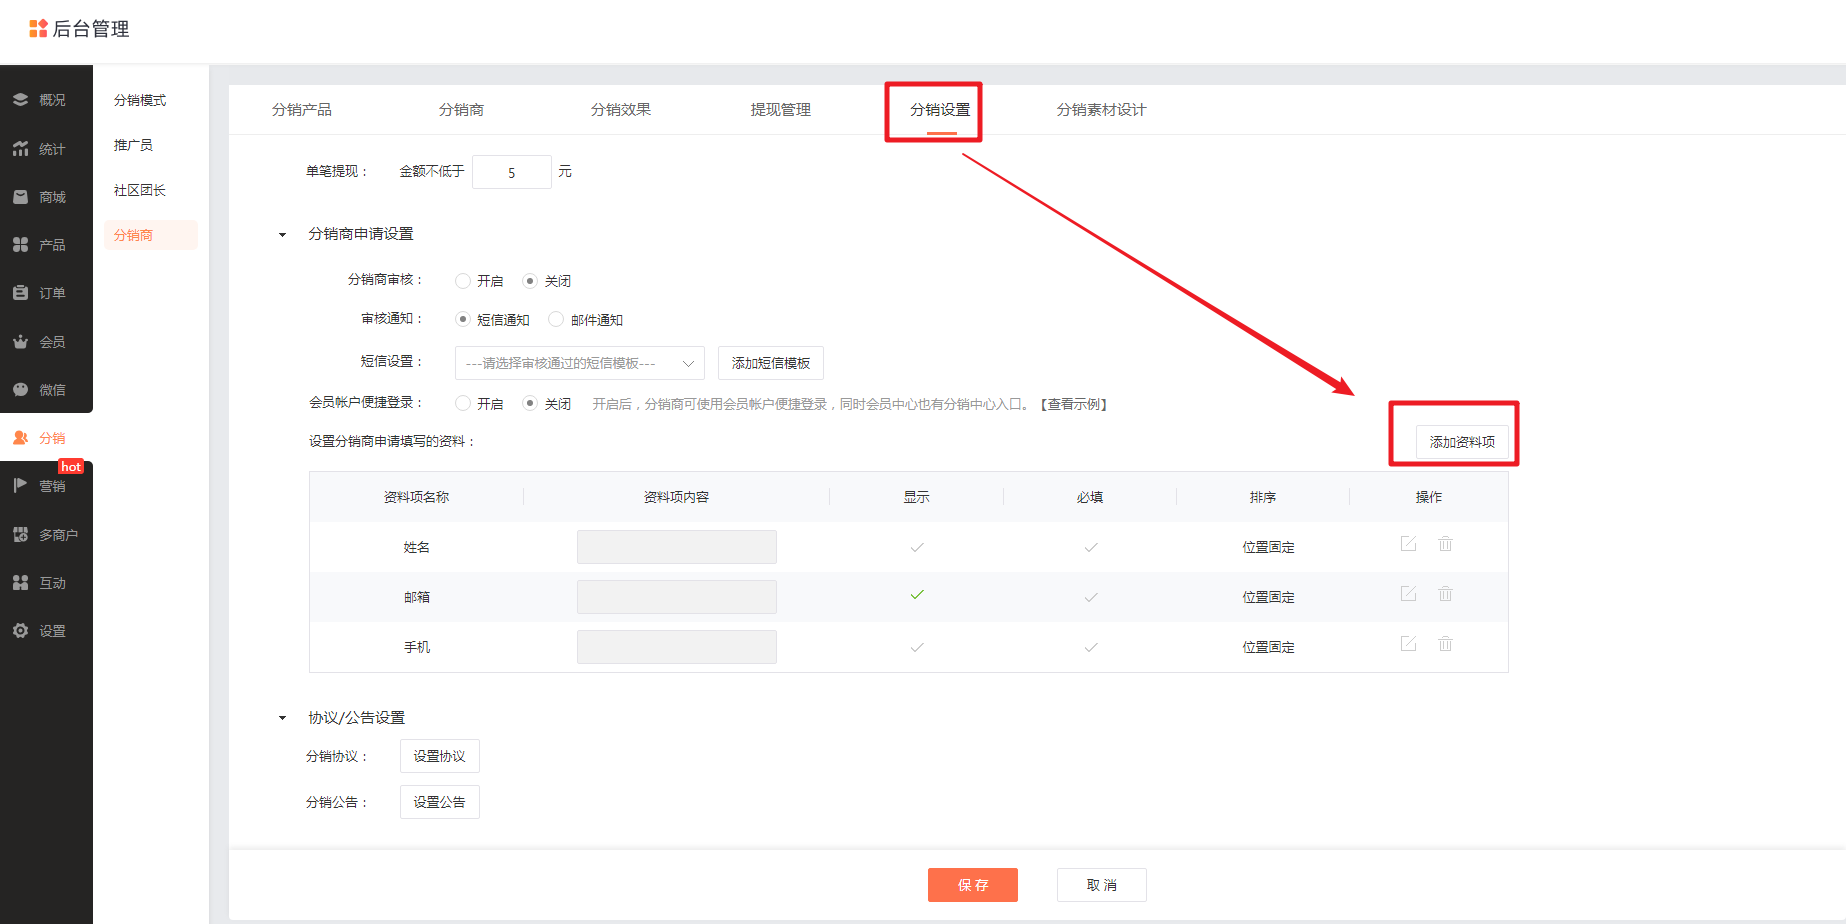The width and height of the screenshot is (1846, 924).
Task: Switch to the 分销商 tab
Action: click(x=461, y=110)
